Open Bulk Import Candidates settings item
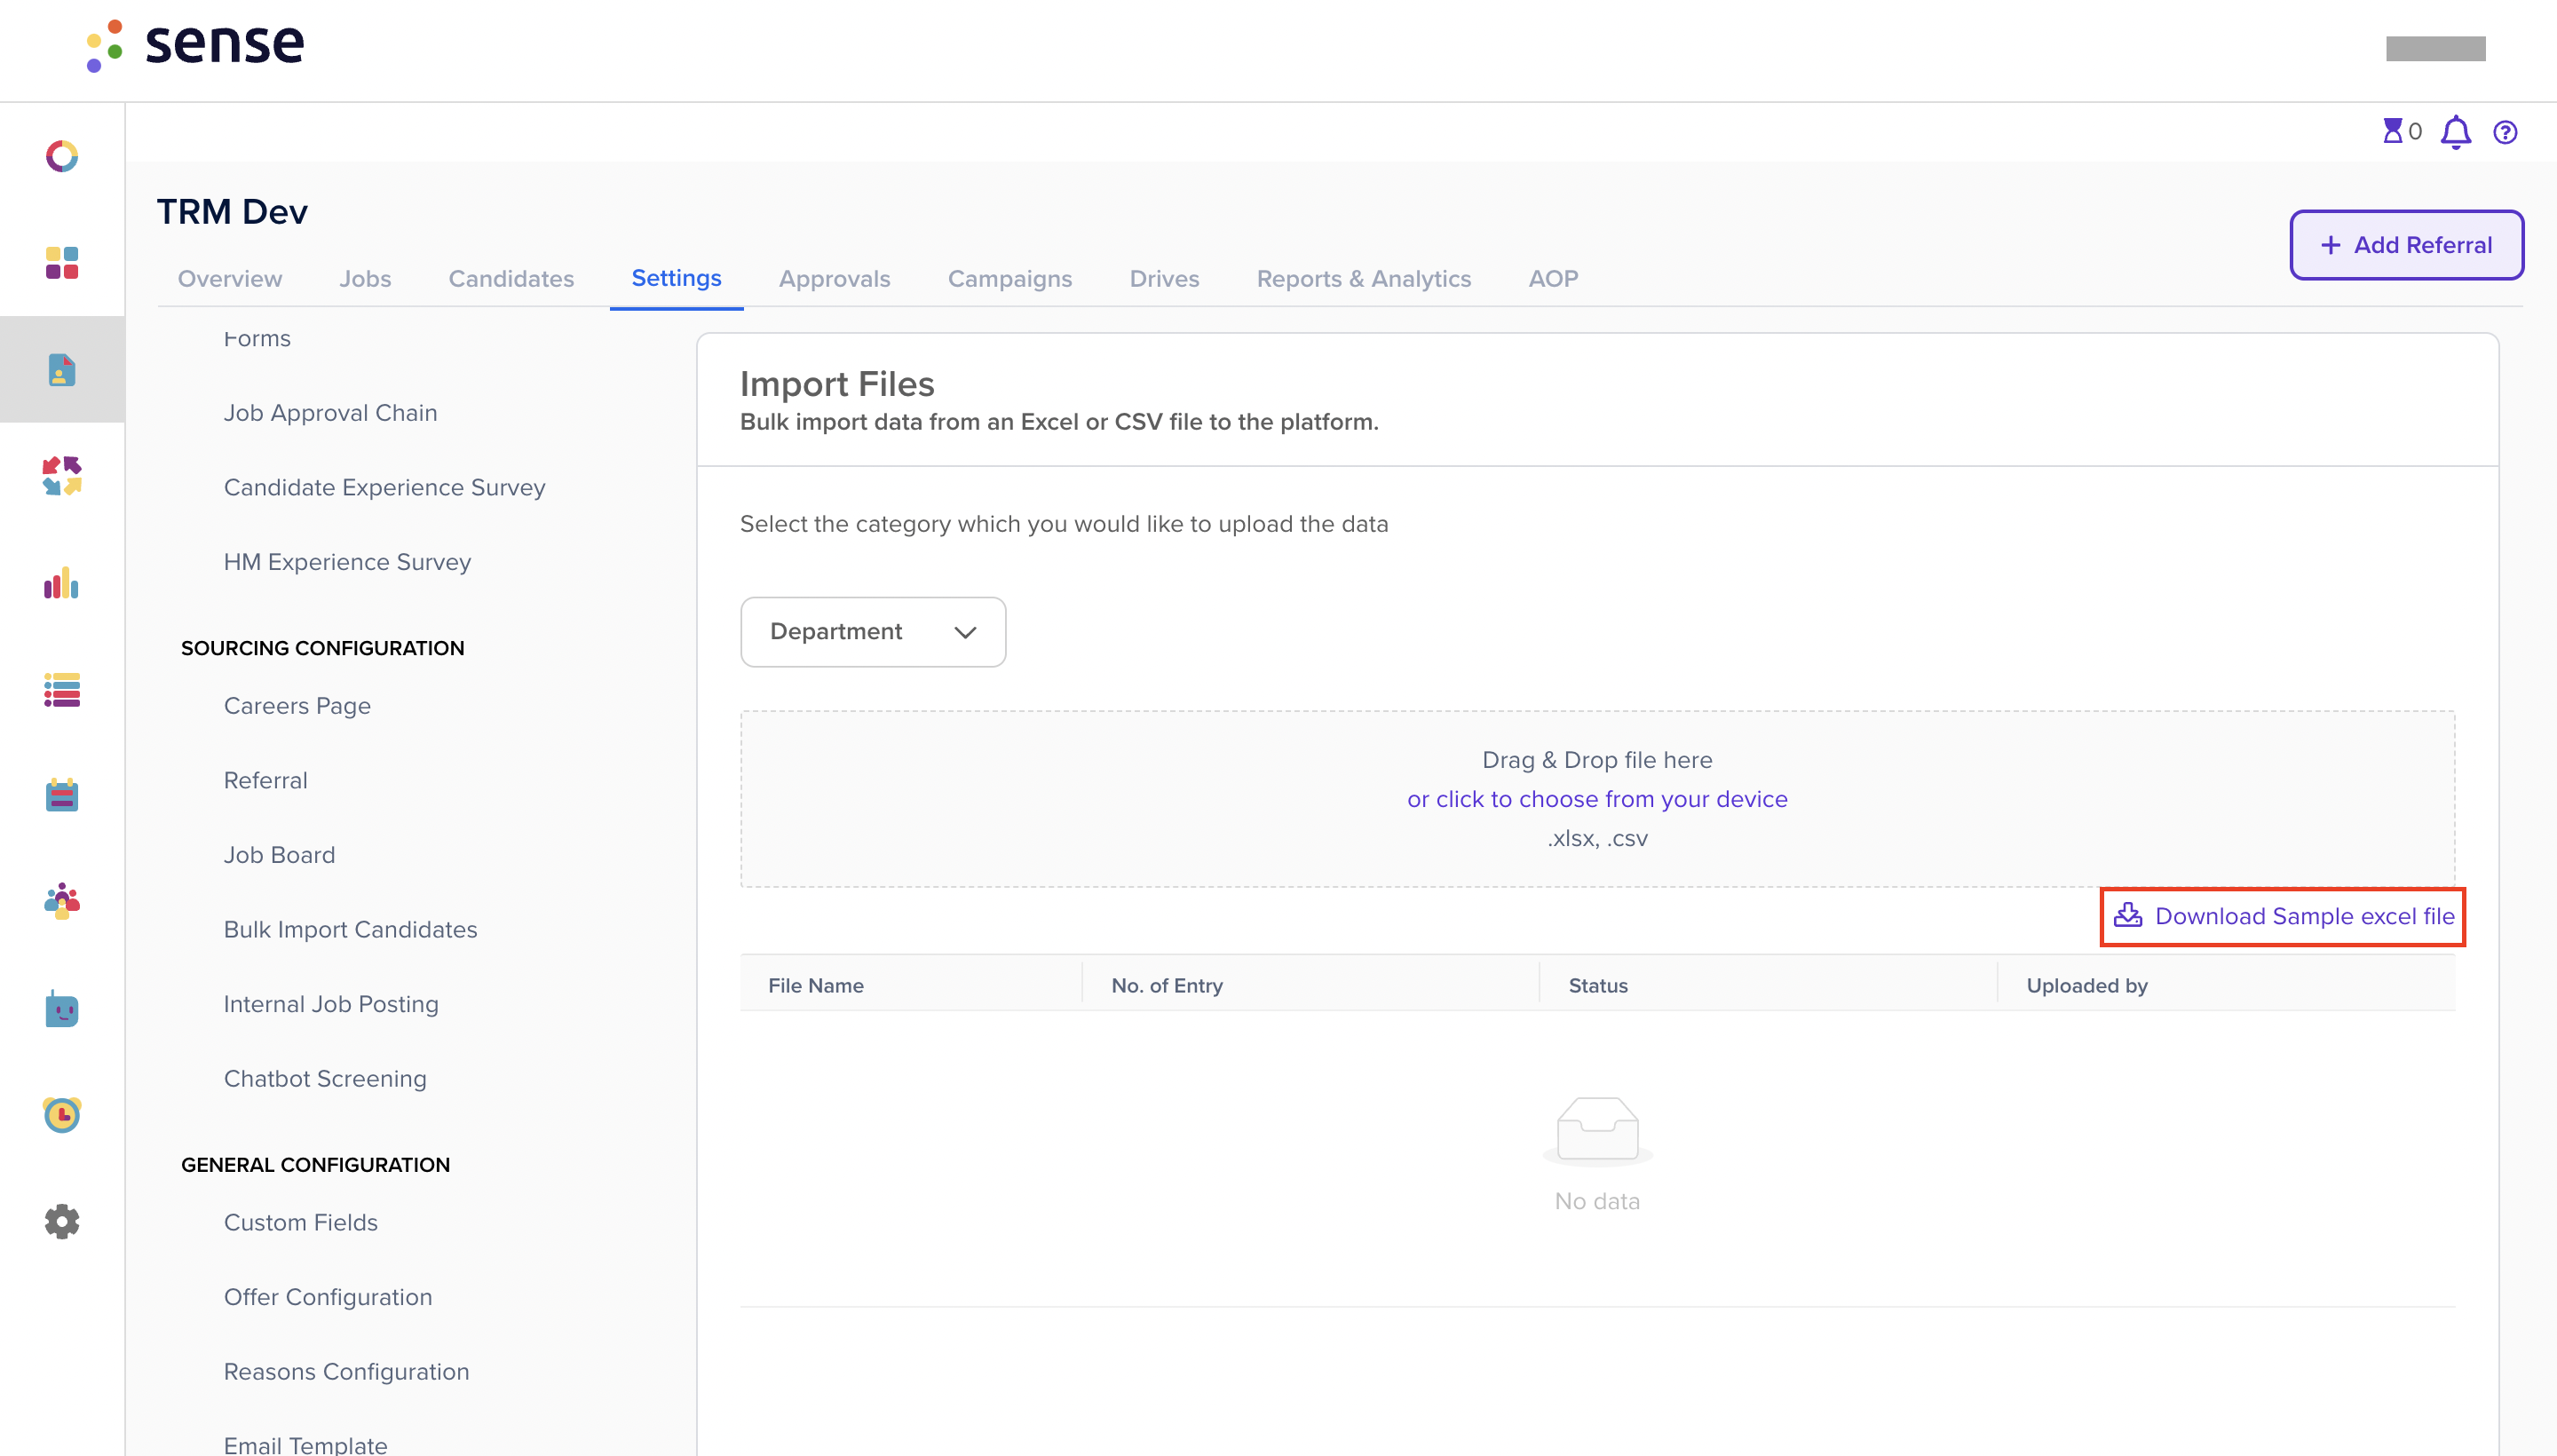This screenshot has height=1456, width=2557. tap(350, 929)
